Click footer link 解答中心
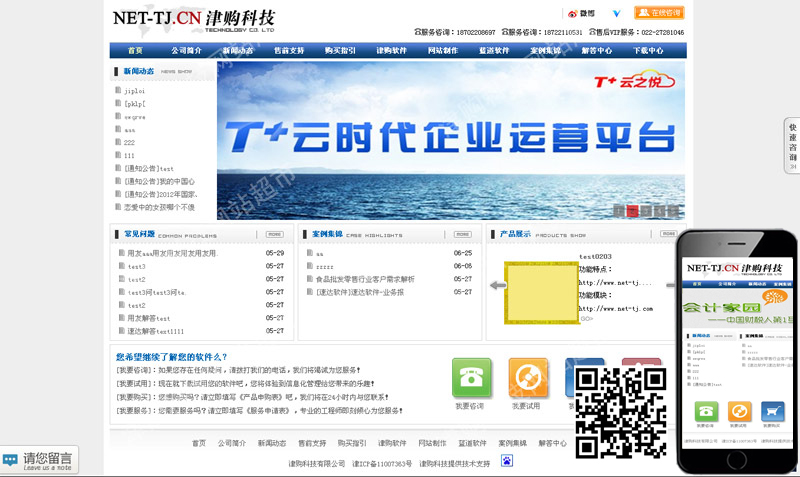This screenshot has height=477, width=800. [553, 443]
